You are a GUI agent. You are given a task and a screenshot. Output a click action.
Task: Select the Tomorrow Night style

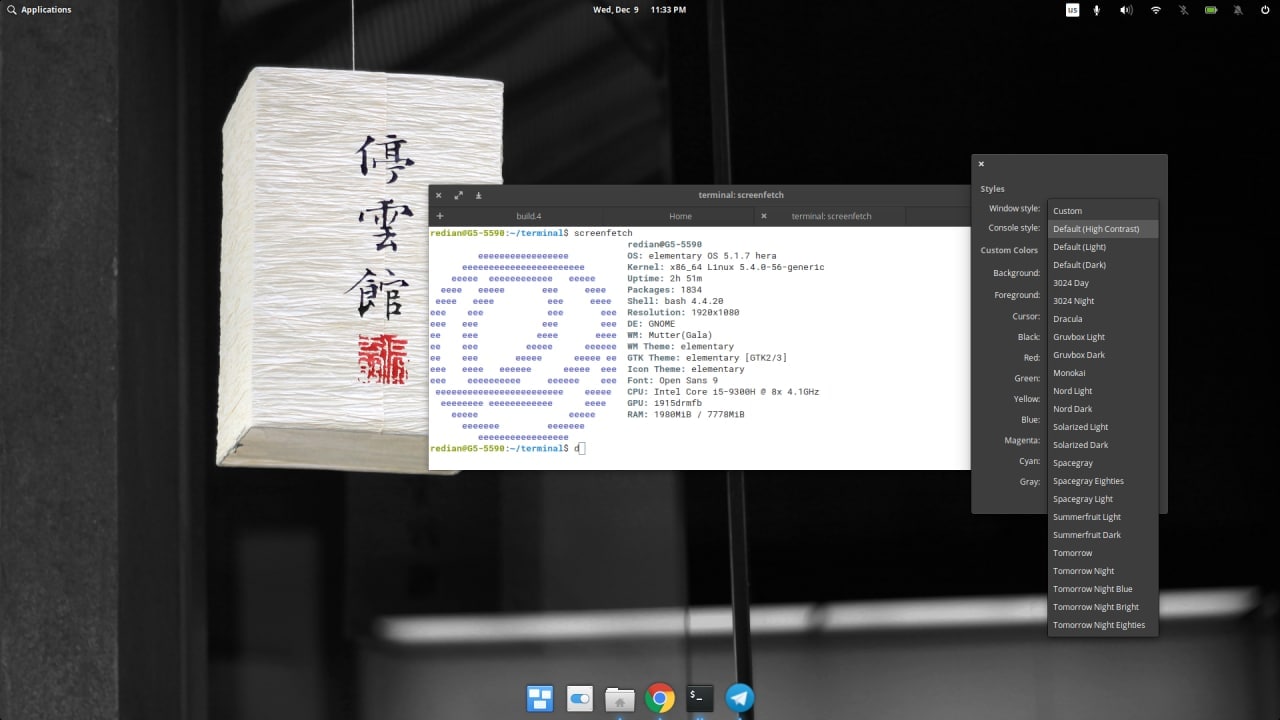pos(1103,571)
